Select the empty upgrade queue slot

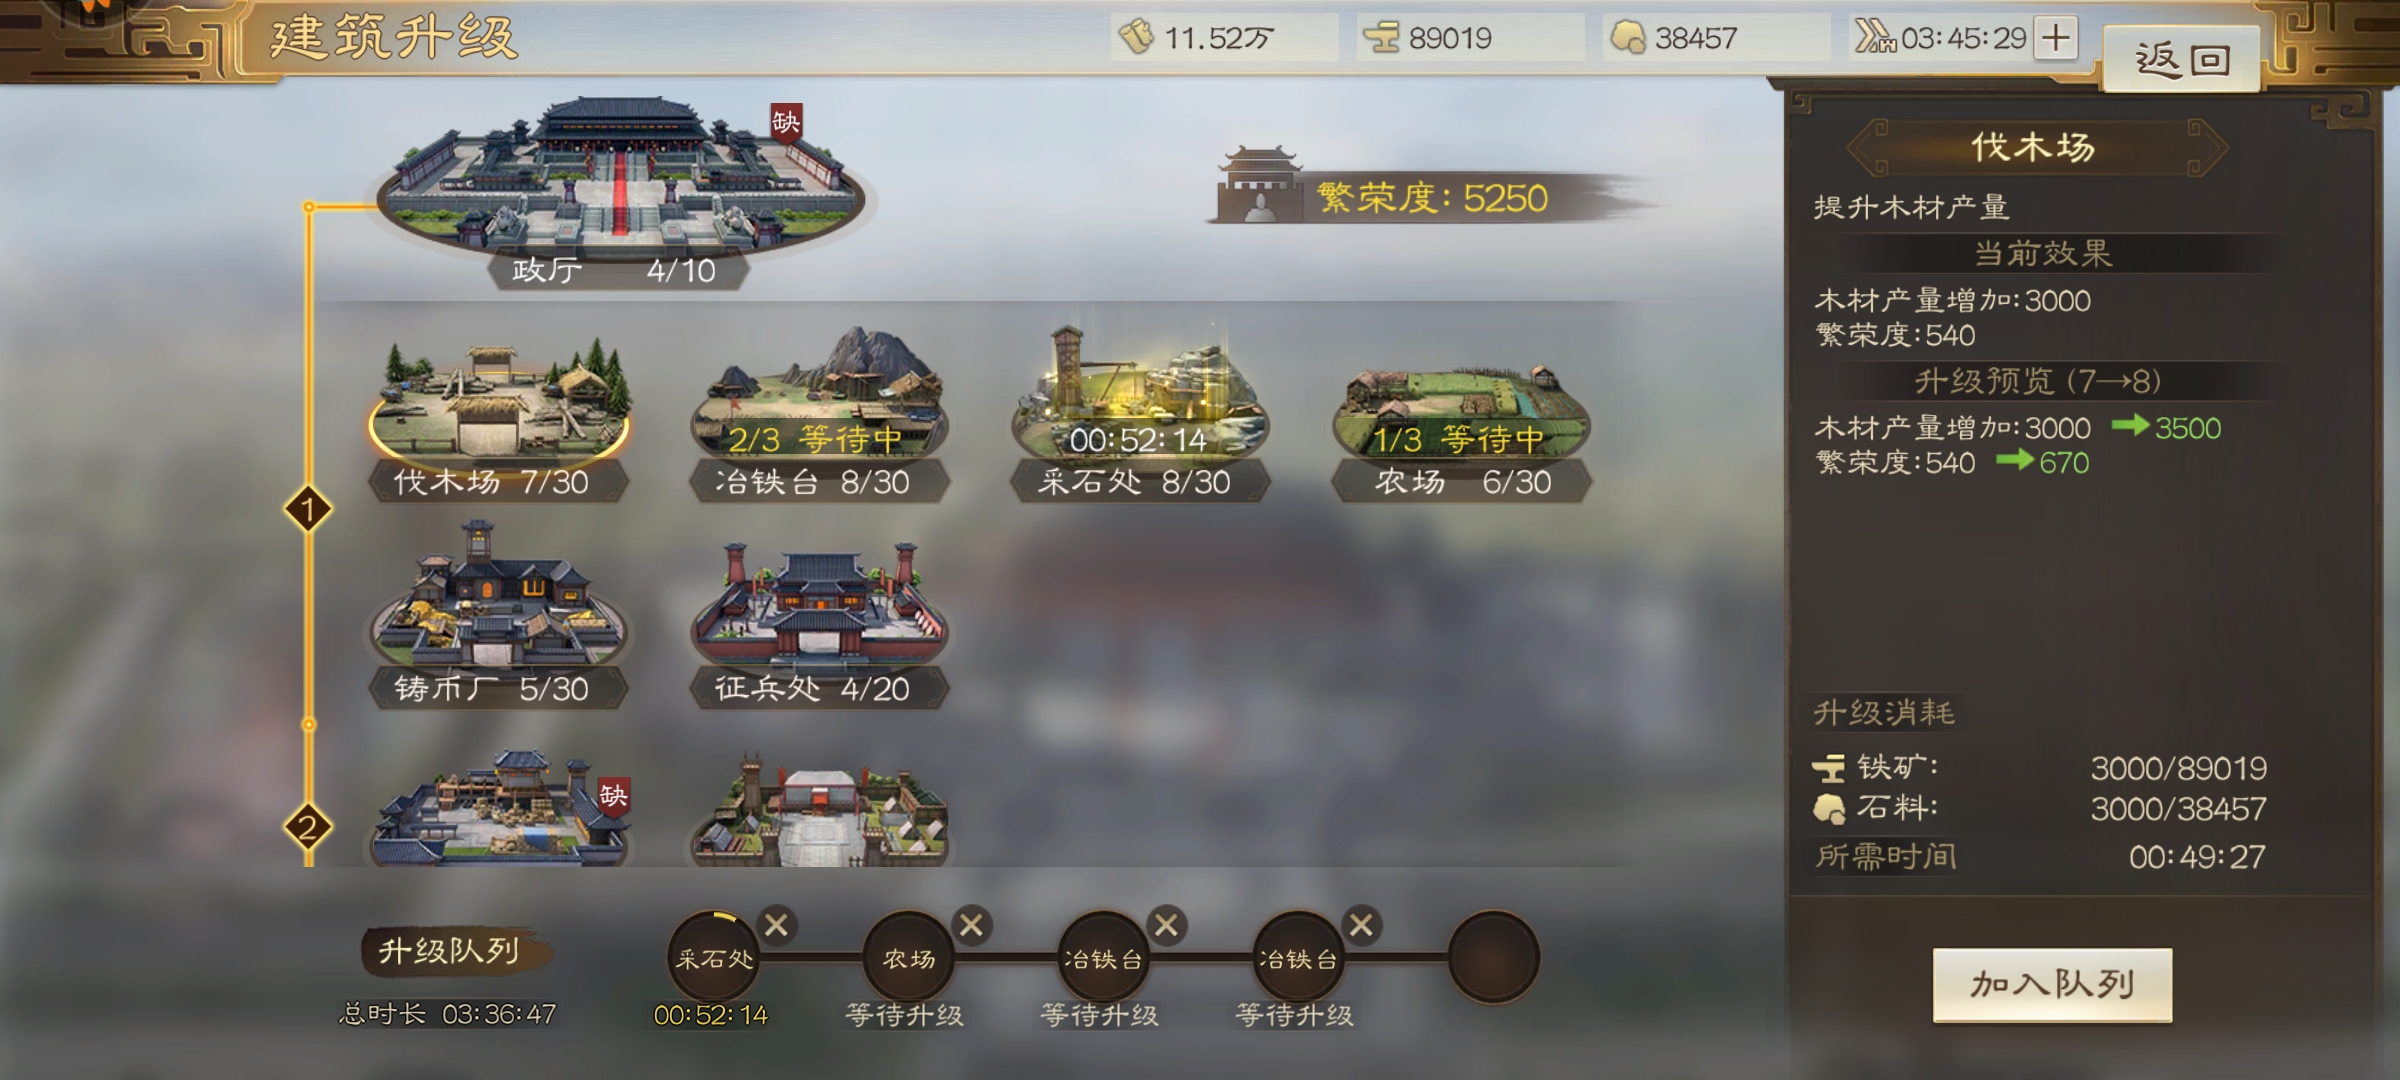click(1494, 957)
